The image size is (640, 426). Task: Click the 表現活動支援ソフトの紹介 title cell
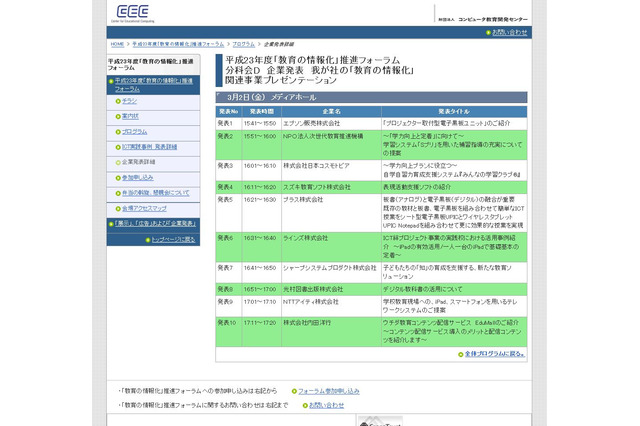pos(454,187)
